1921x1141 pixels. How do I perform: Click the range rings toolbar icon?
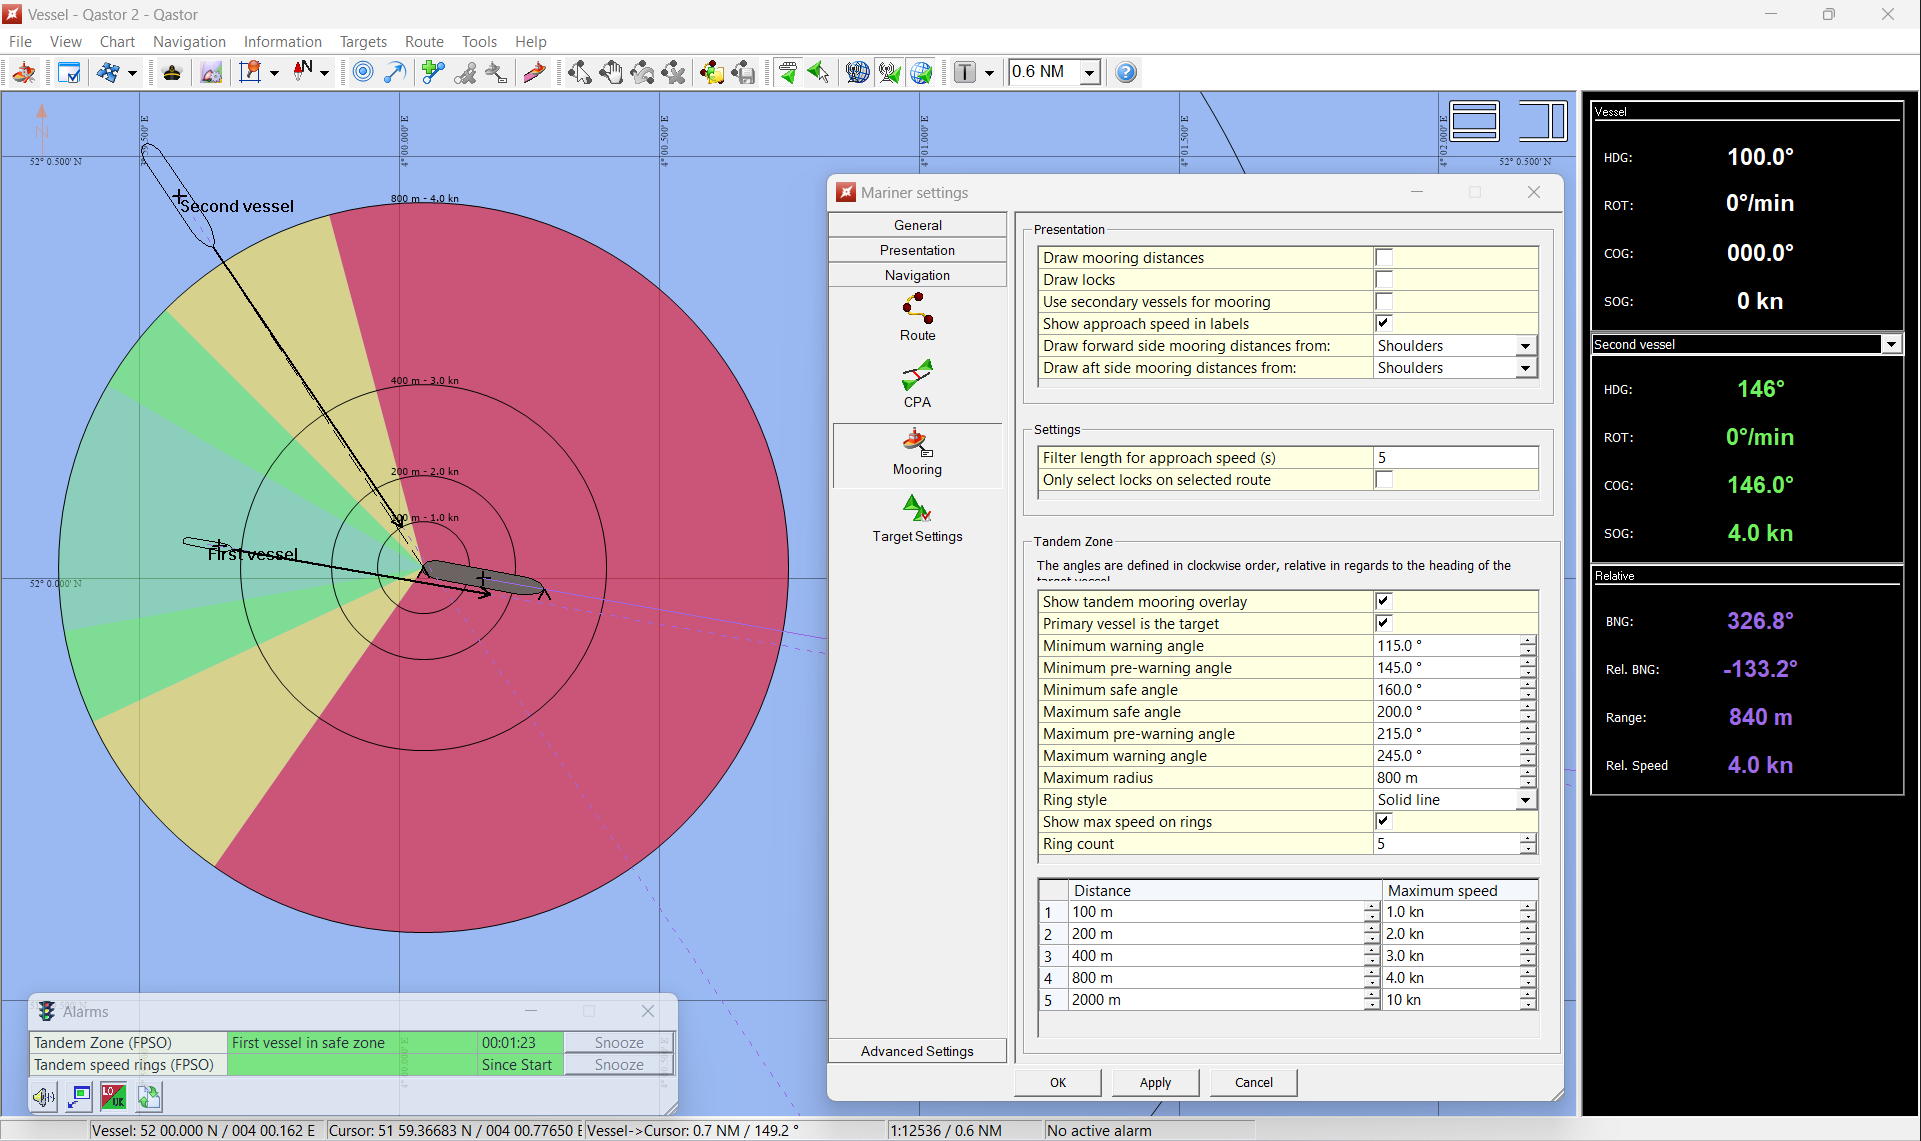[x=363, y=72]
